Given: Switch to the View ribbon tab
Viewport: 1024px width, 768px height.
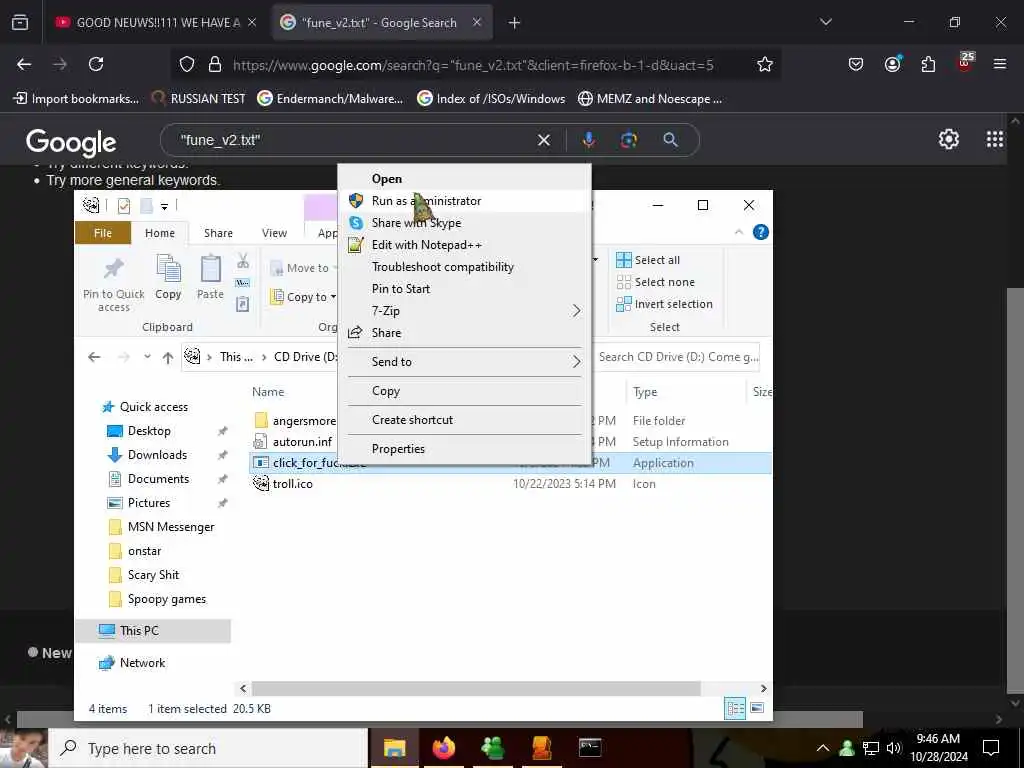Looking at the screenshot, I should click(x=274, y=233).
